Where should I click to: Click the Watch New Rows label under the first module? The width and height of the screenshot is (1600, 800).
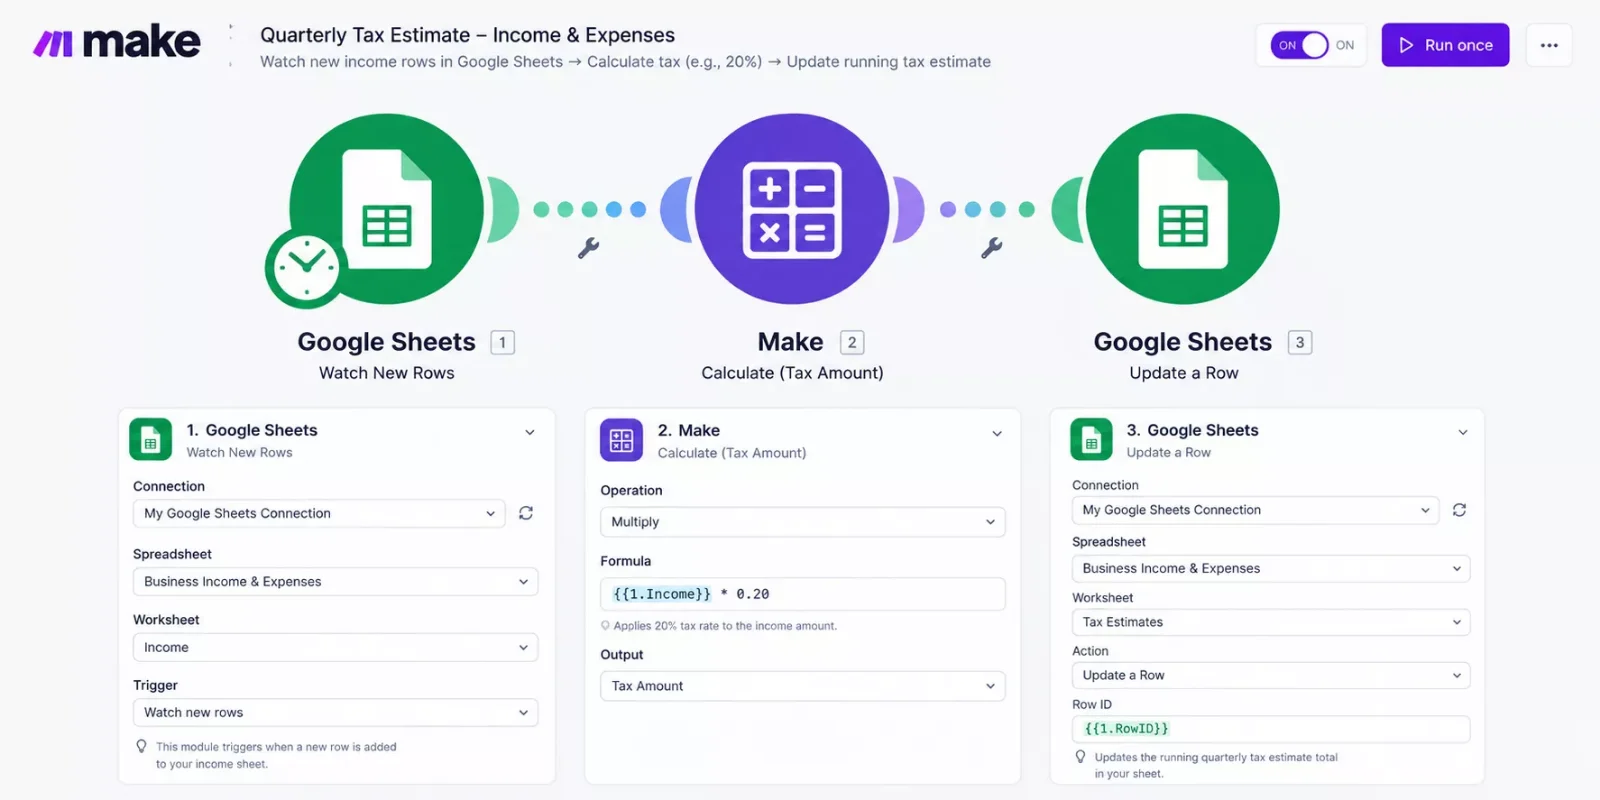click(387, 373)
